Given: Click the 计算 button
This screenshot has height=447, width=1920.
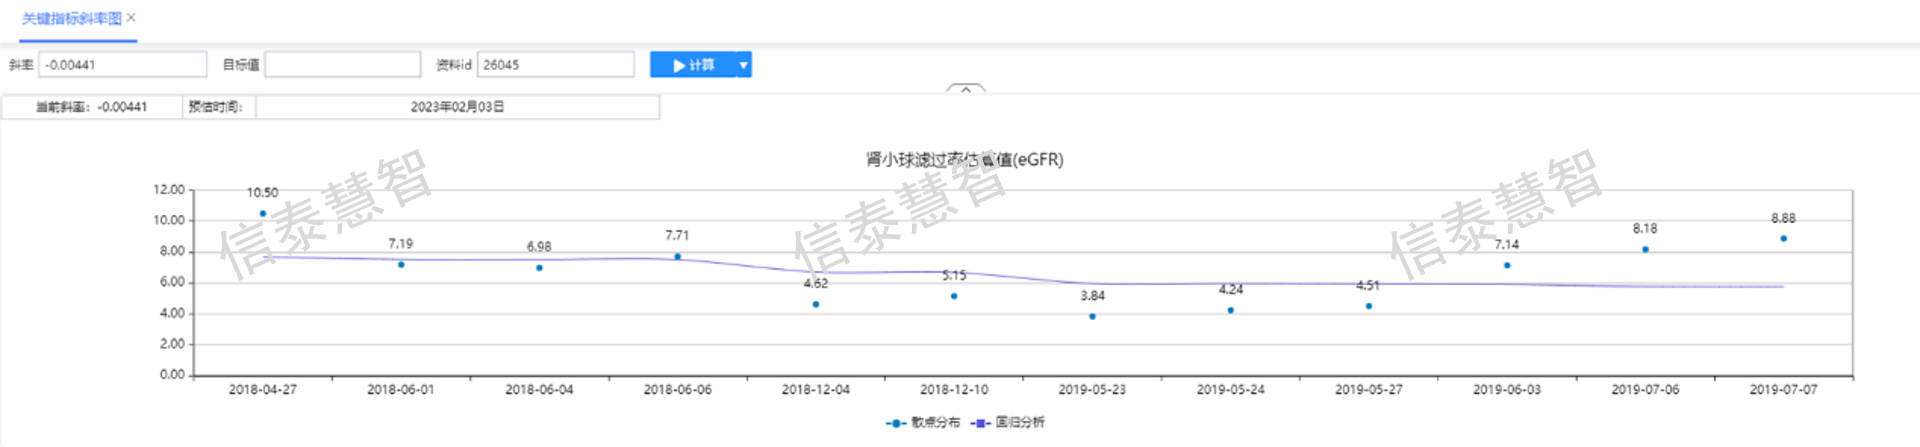Looking at the screenshot, I should coord(693,65).
